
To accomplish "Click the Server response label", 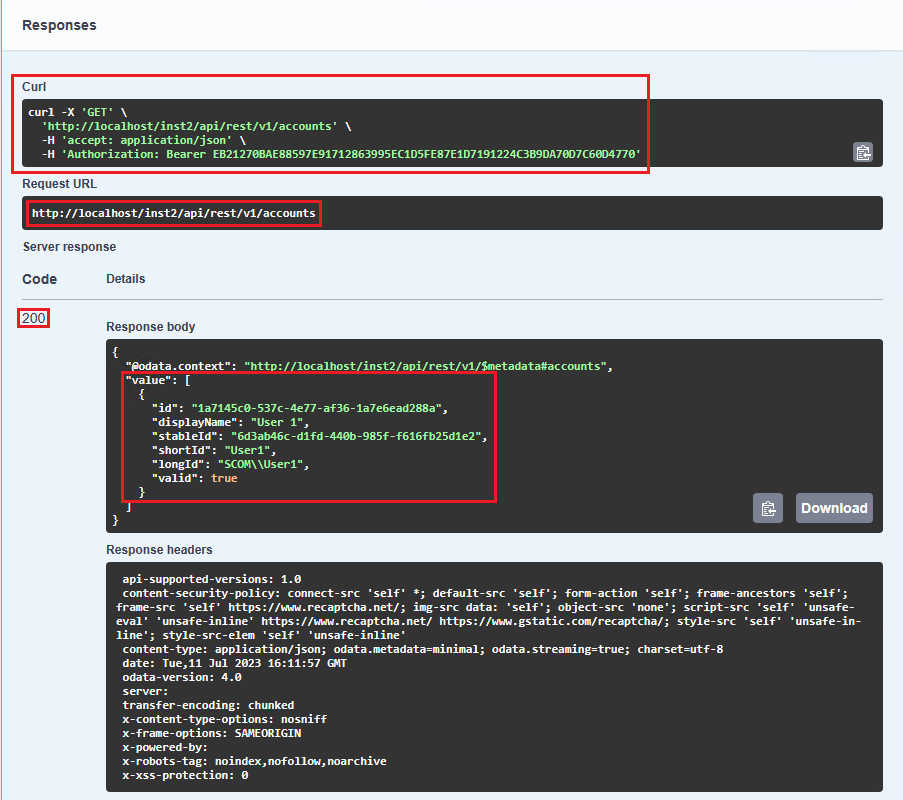I will coord(69,247).
